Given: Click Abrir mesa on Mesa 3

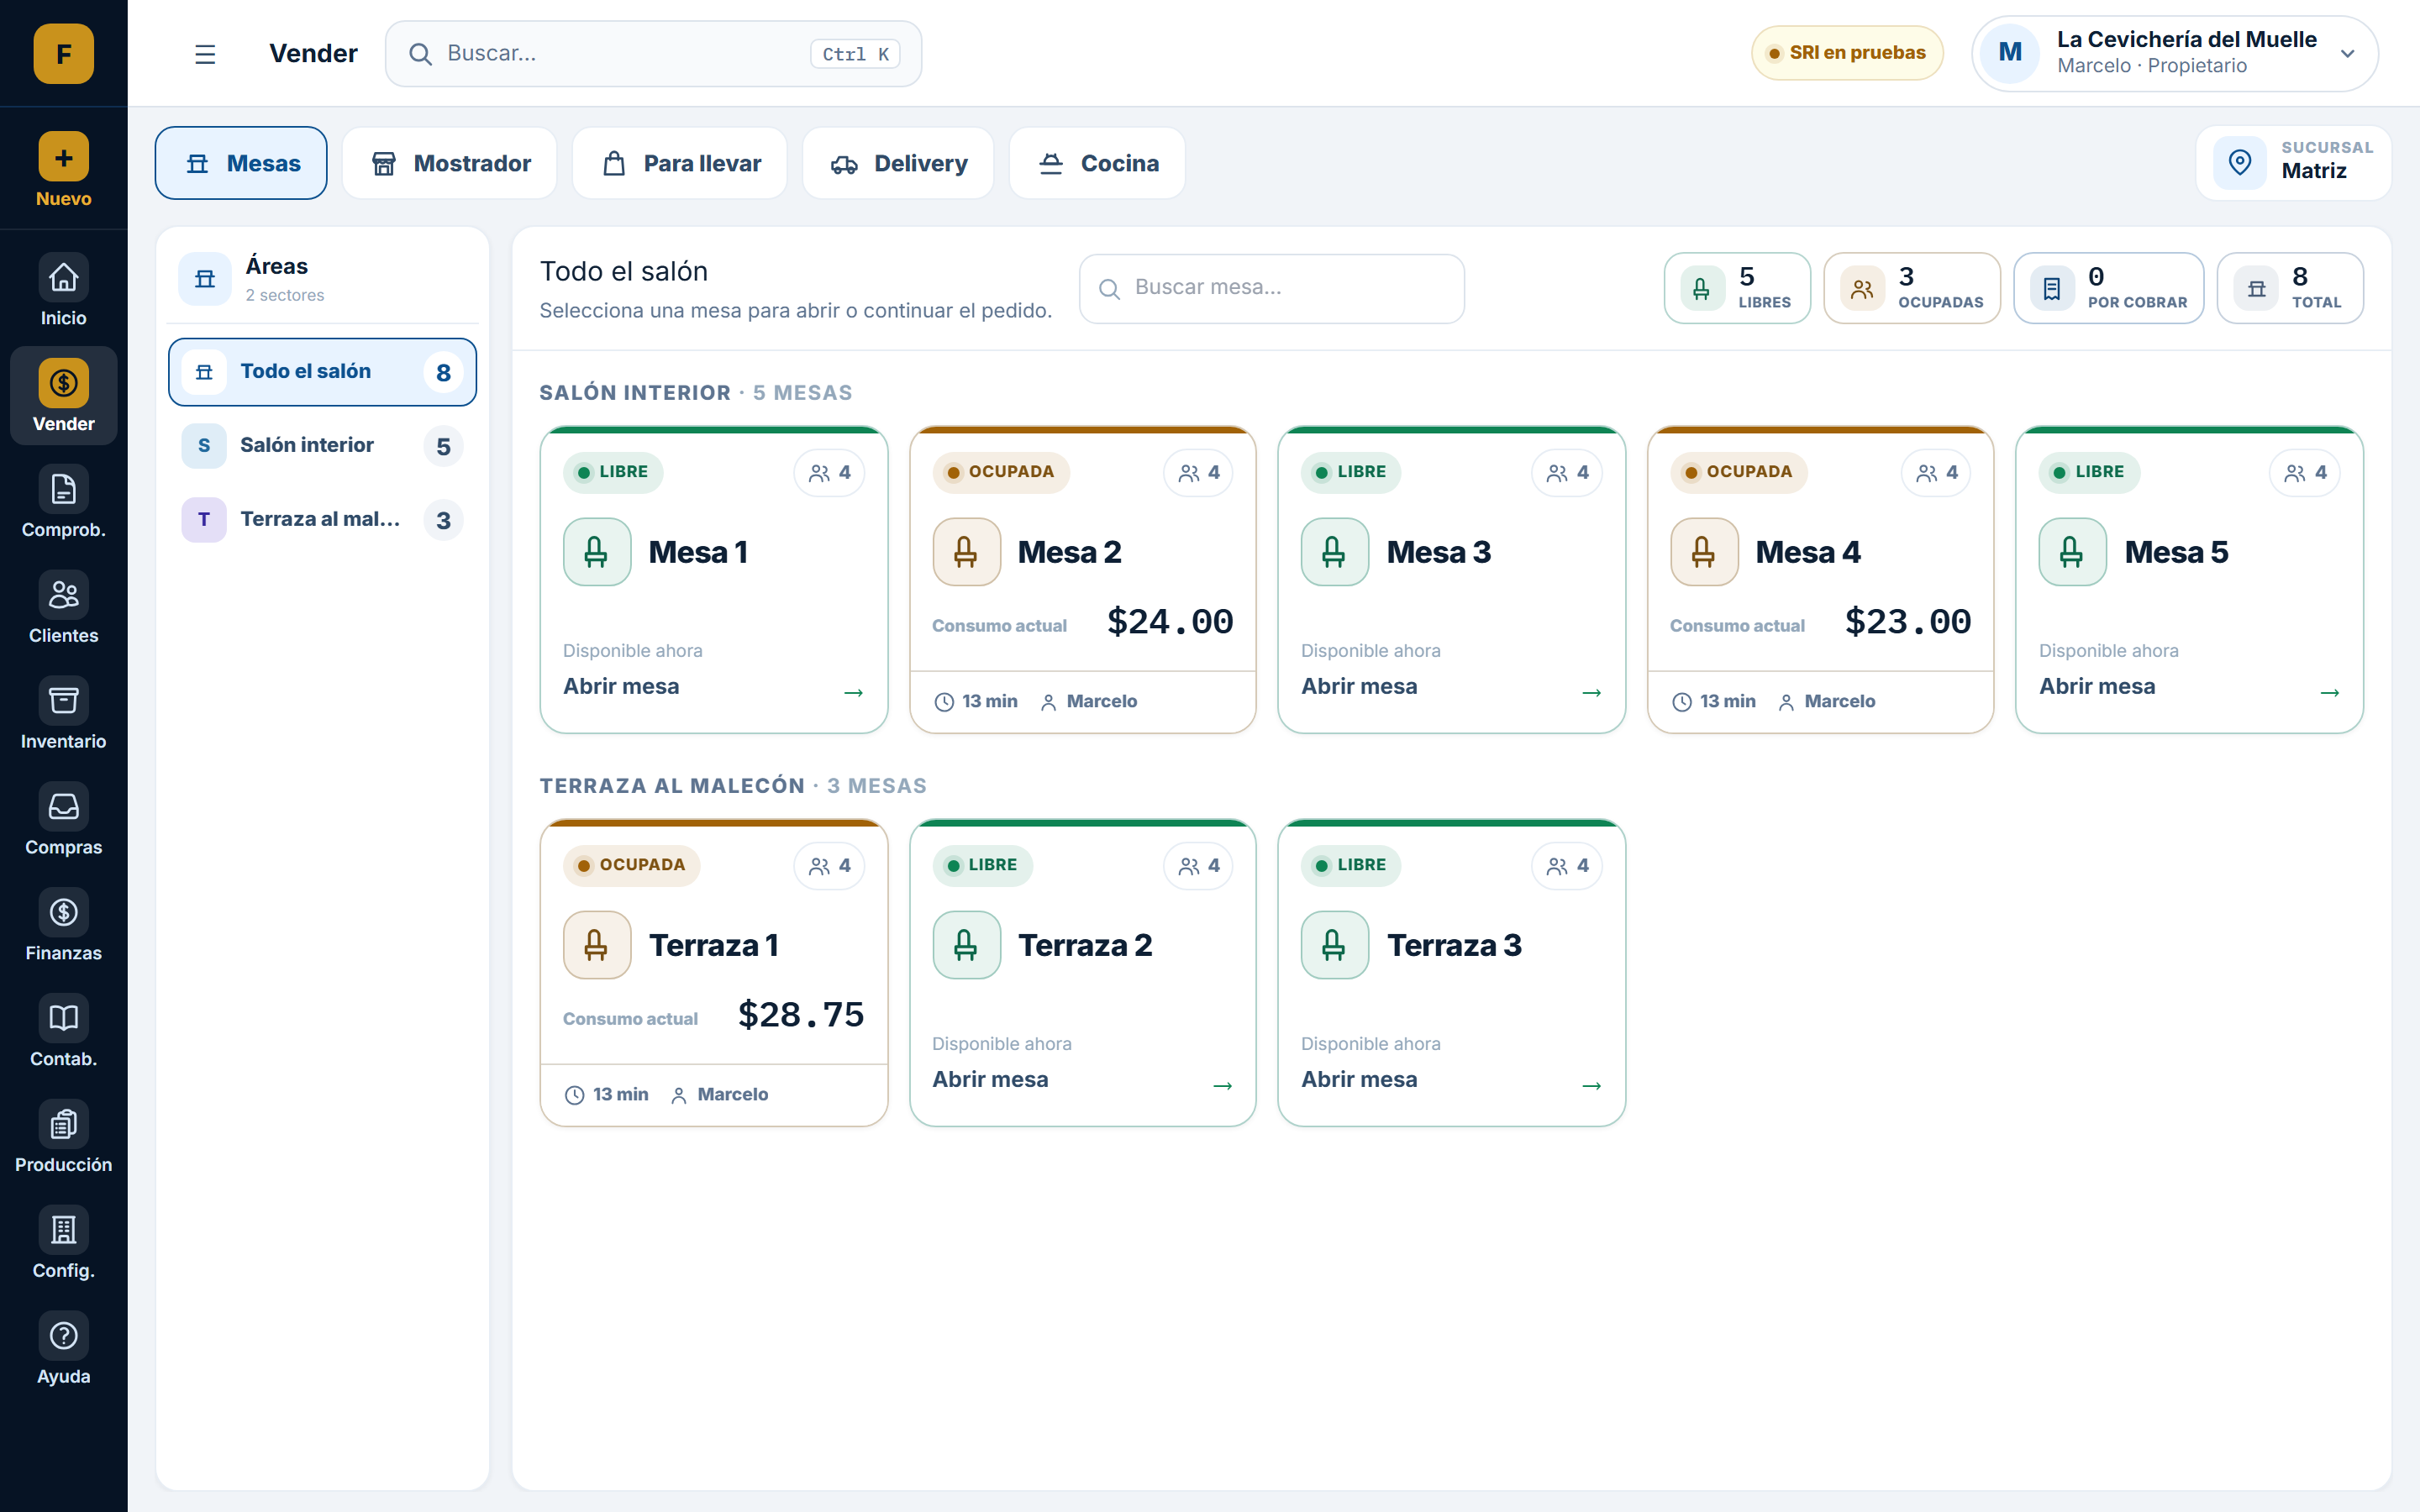Looking at the screenshot, I should [1359, 686].
